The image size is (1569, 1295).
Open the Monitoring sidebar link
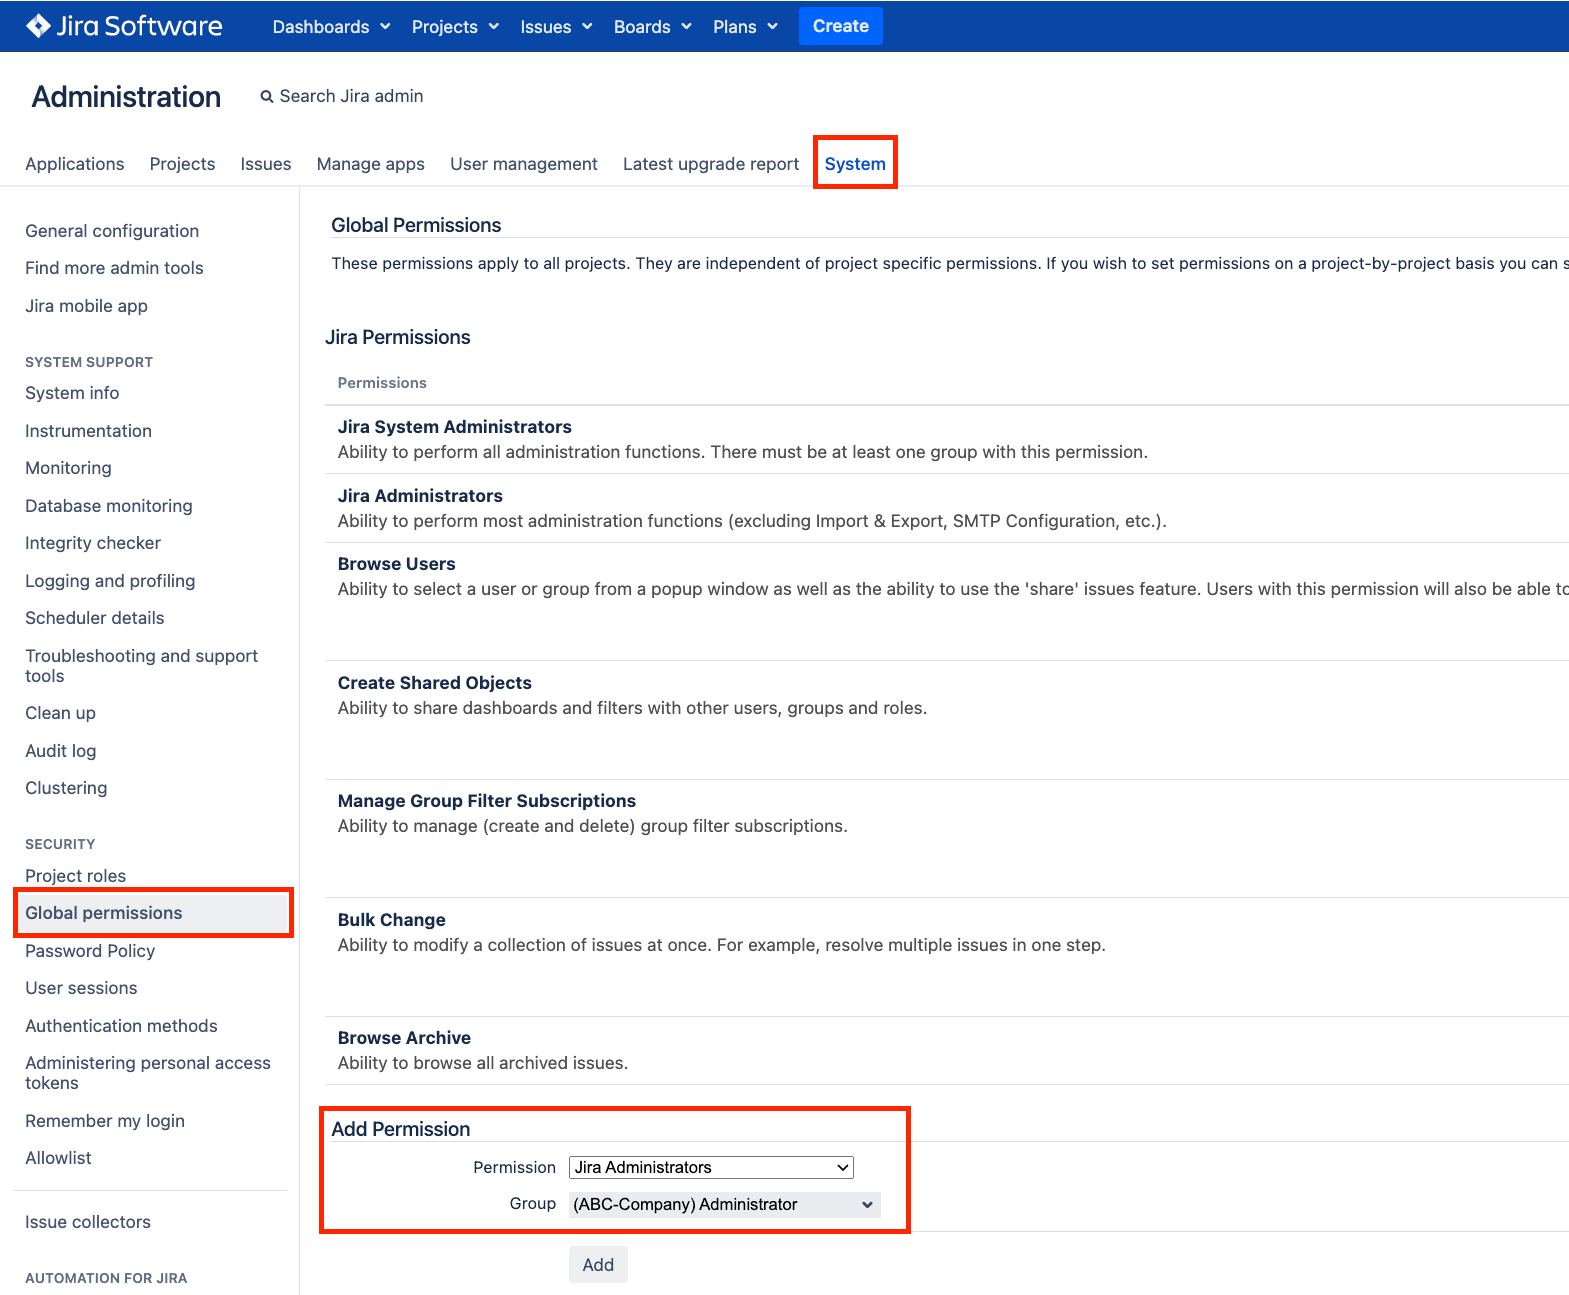tap(68, 468)
